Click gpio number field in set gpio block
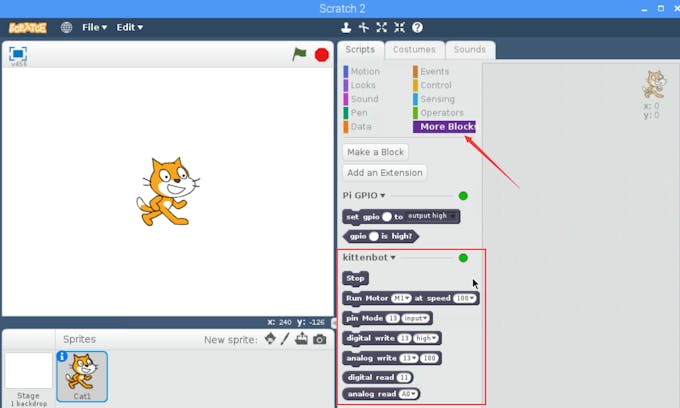Viewport: 680px width, 408px height. tap(387, 216)
